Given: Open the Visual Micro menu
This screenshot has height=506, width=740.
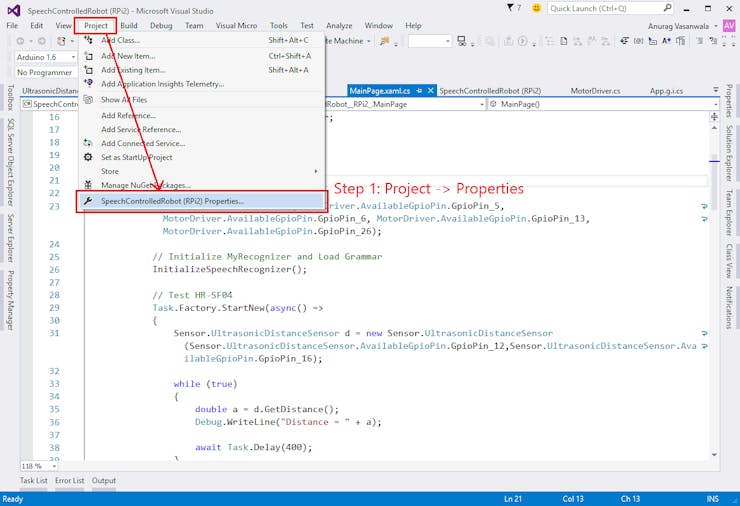Looking at the screenshot, I should [236, 25].
